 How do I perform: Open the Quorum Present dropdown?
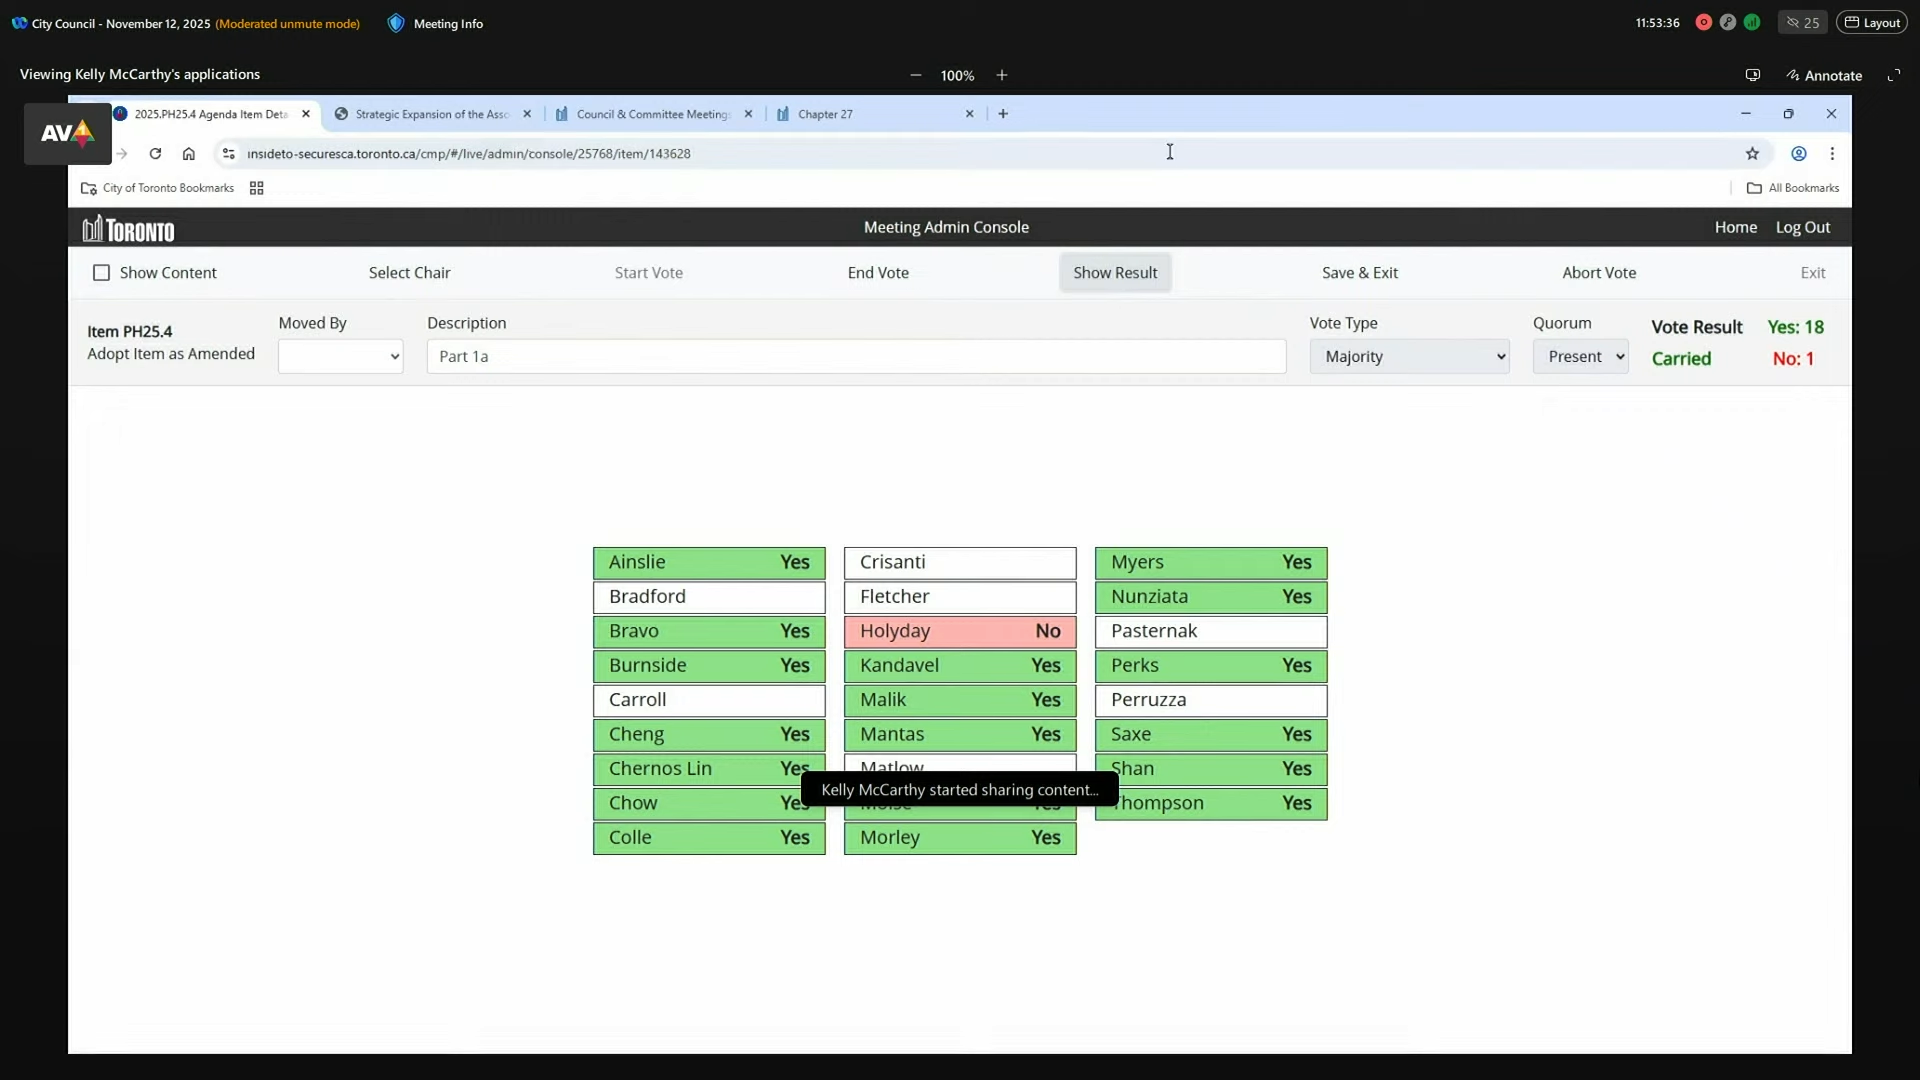click(1580, 357)
